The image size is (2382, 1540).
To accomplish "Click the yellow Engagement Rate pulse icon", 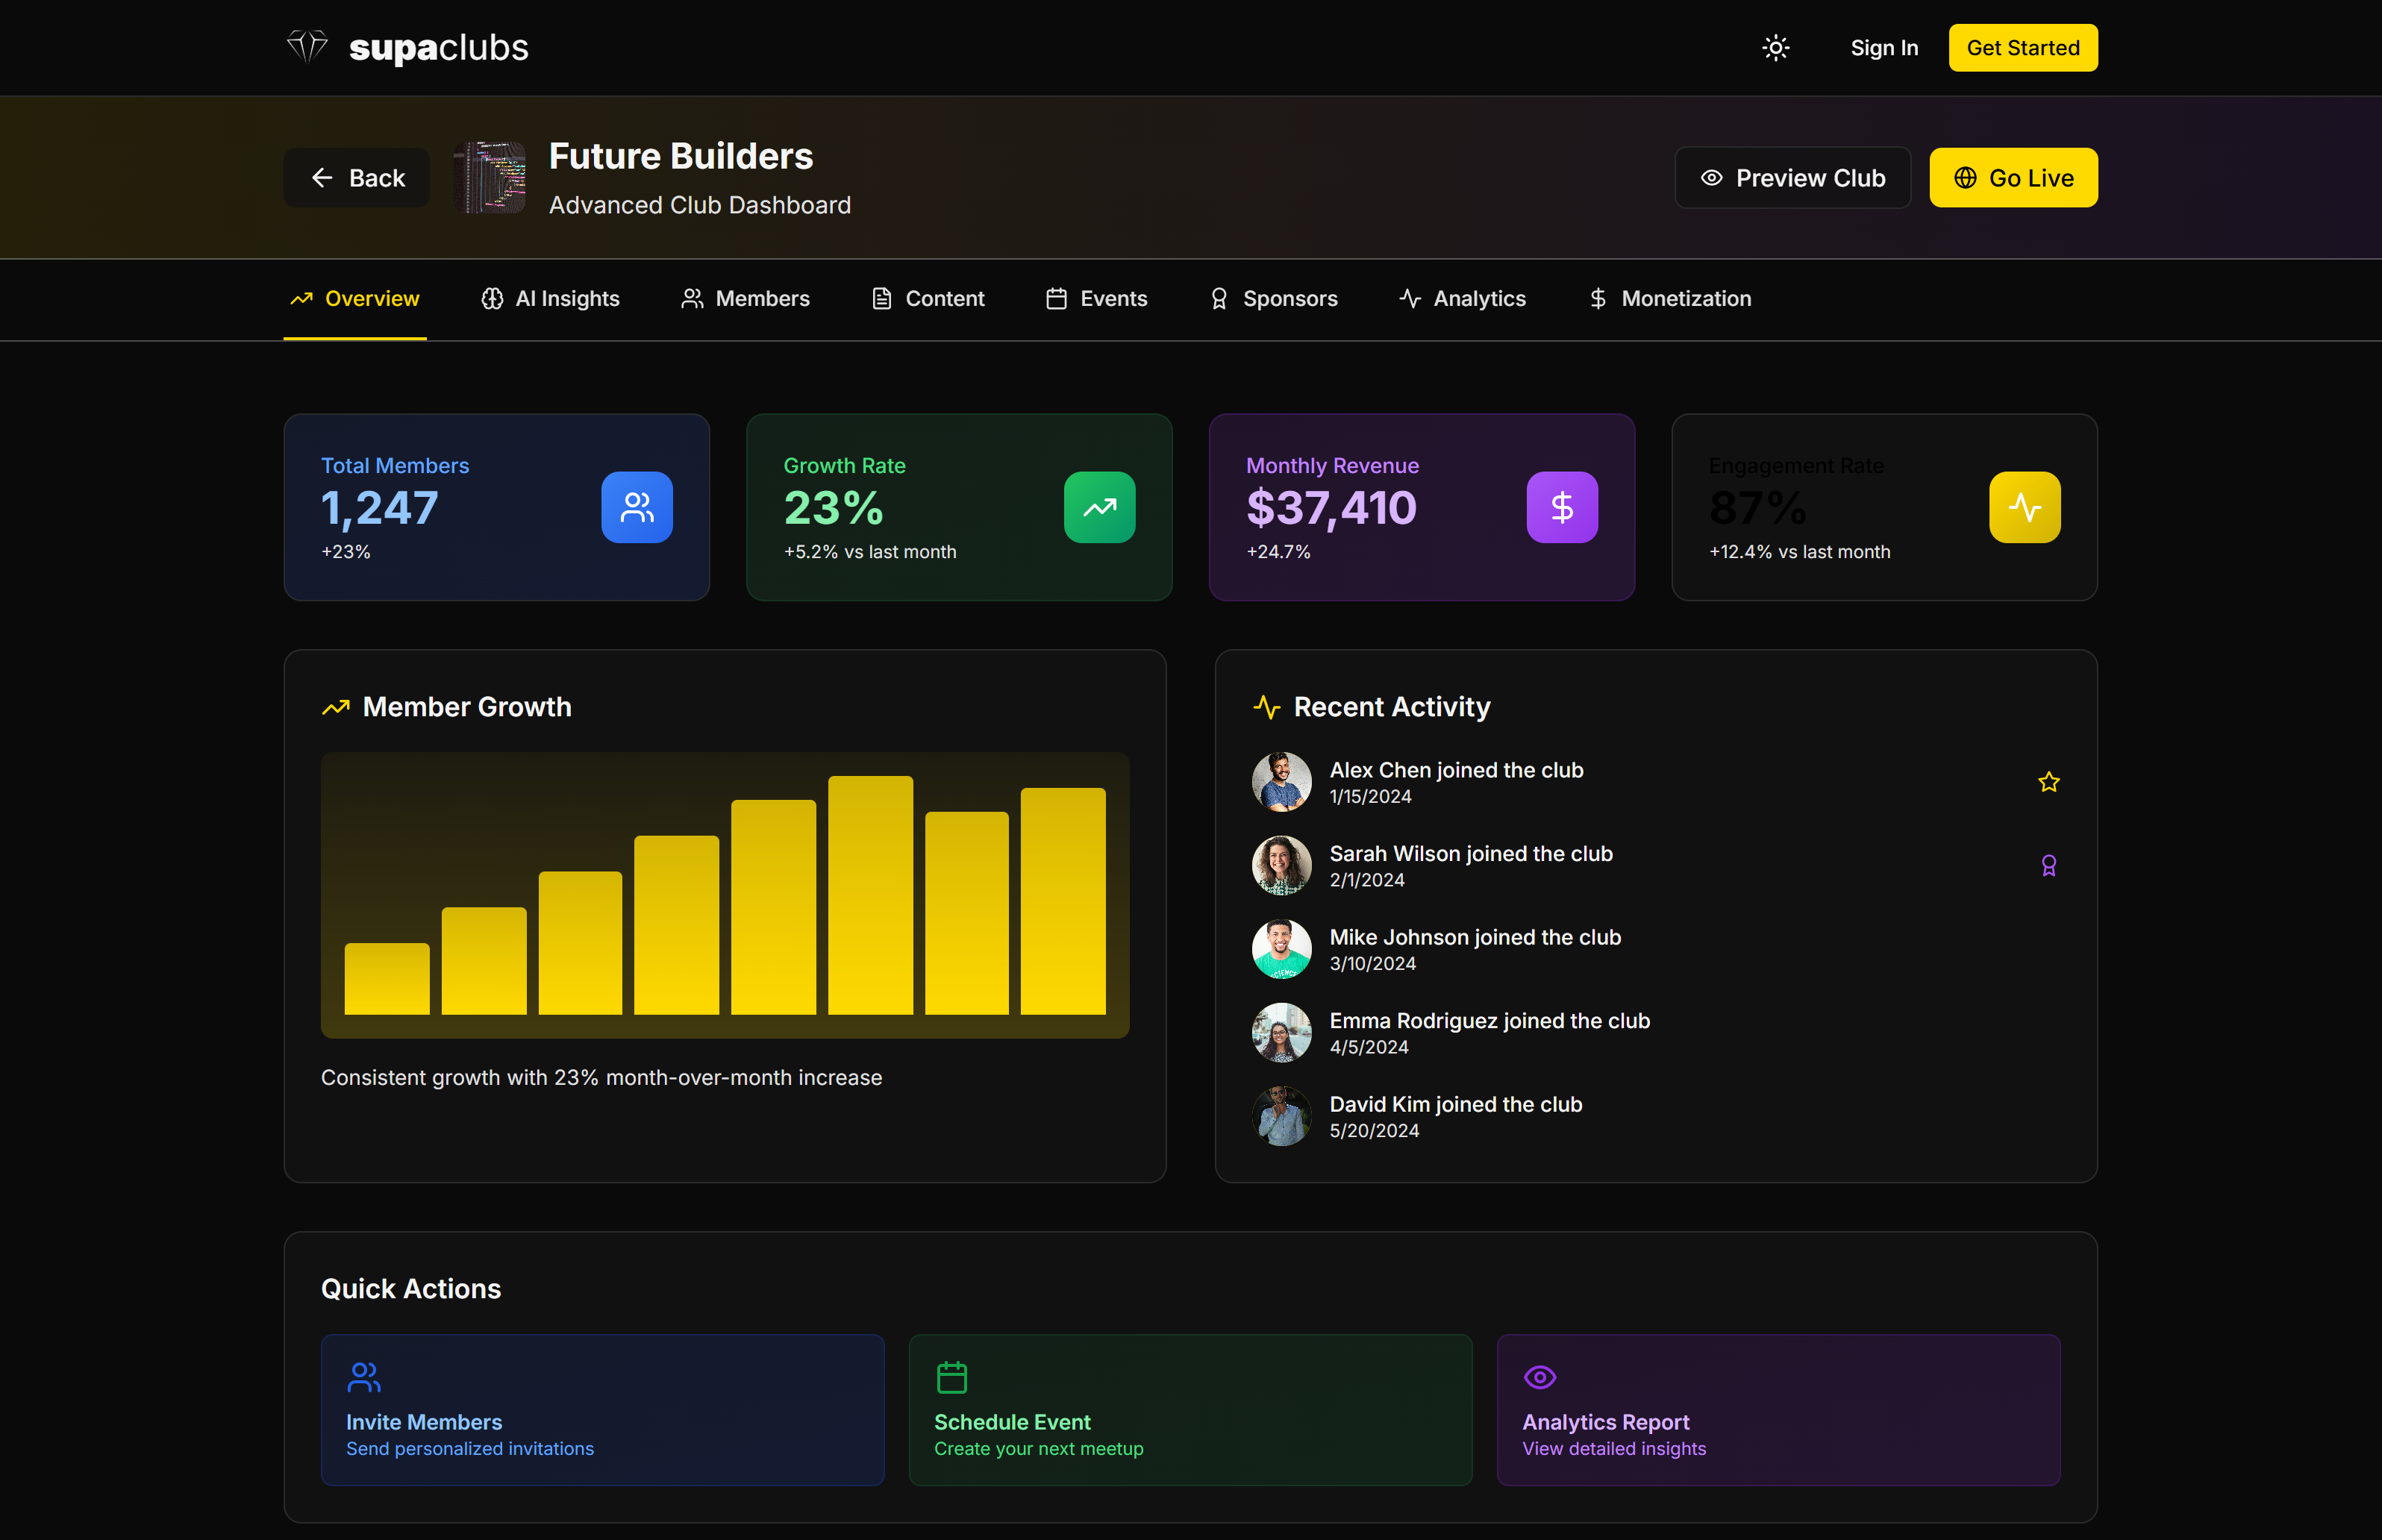I will click(2024, 507).
